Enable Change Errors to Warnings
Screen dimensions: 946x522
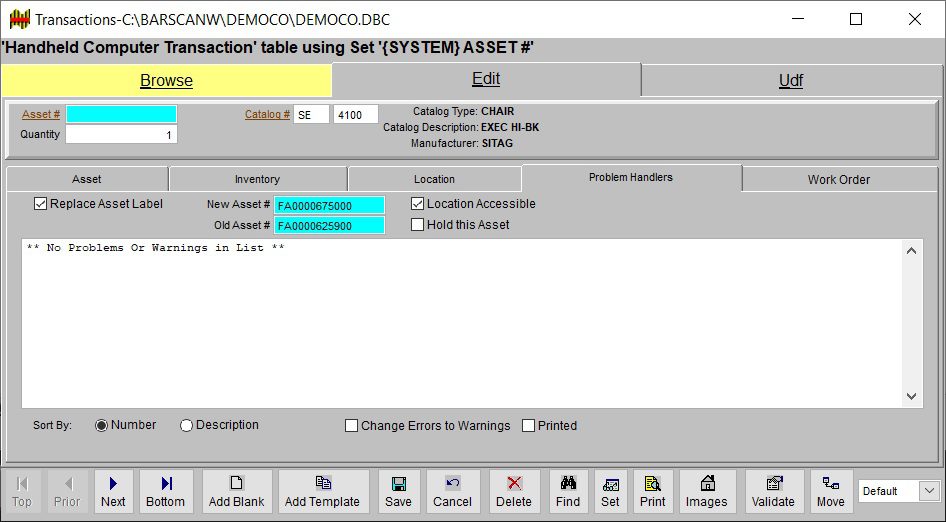click(352, 426)
